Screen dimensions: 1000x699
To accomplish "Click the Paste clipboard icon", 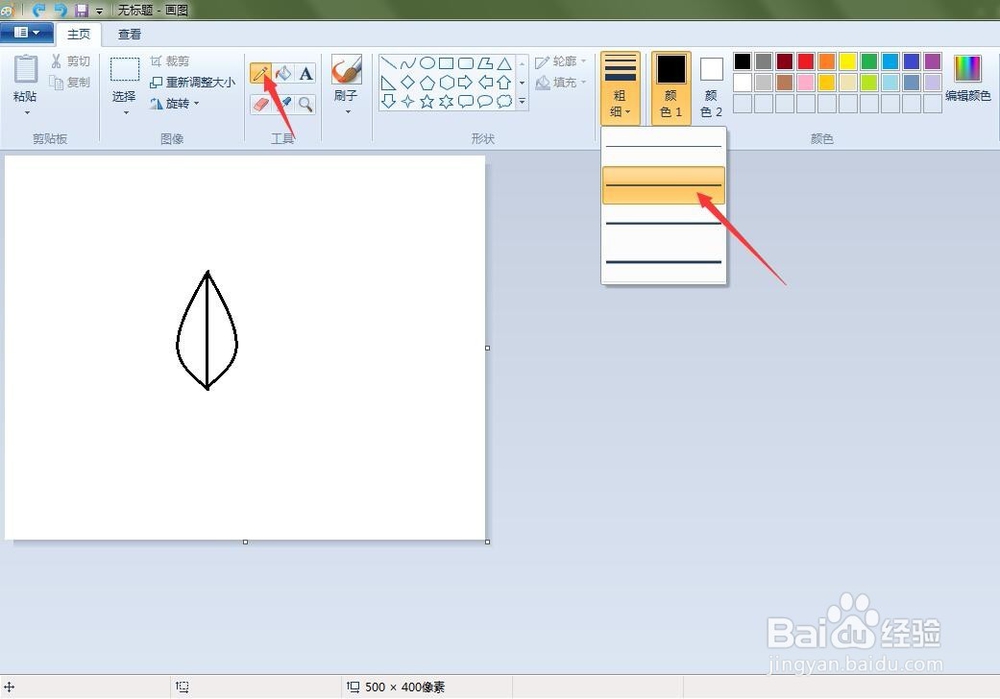I will coord(26,69).
